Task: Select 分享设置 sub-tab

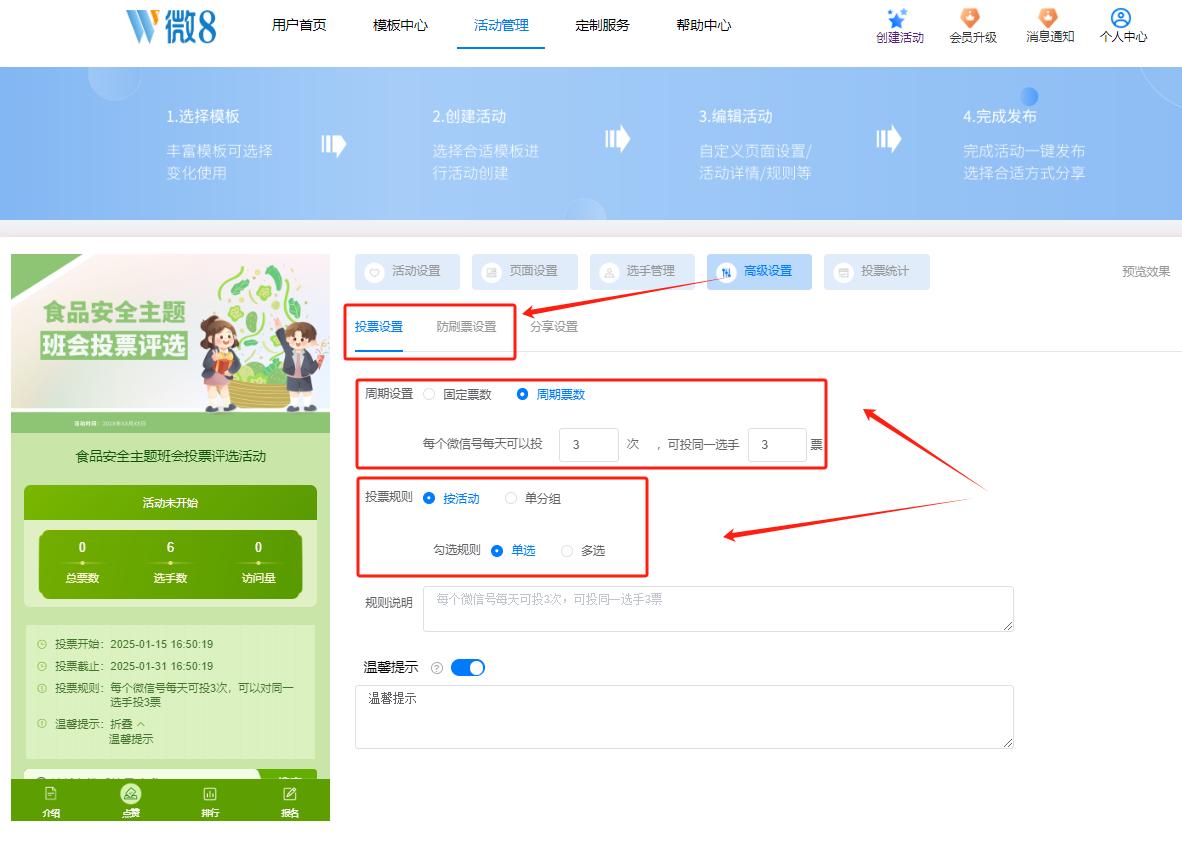Action: click(553, 327)
